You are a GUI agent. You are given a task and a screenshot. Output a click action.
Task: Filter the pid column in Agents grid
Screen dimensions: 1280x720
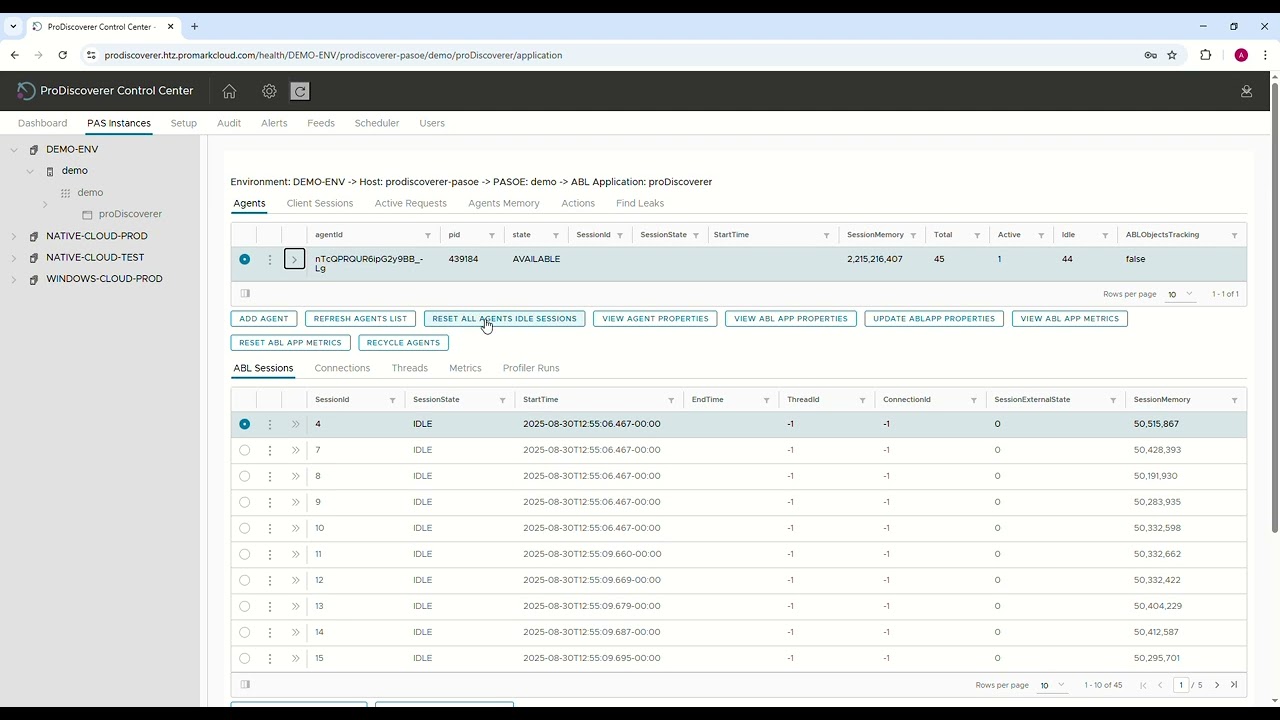click(x=492, y=235)
